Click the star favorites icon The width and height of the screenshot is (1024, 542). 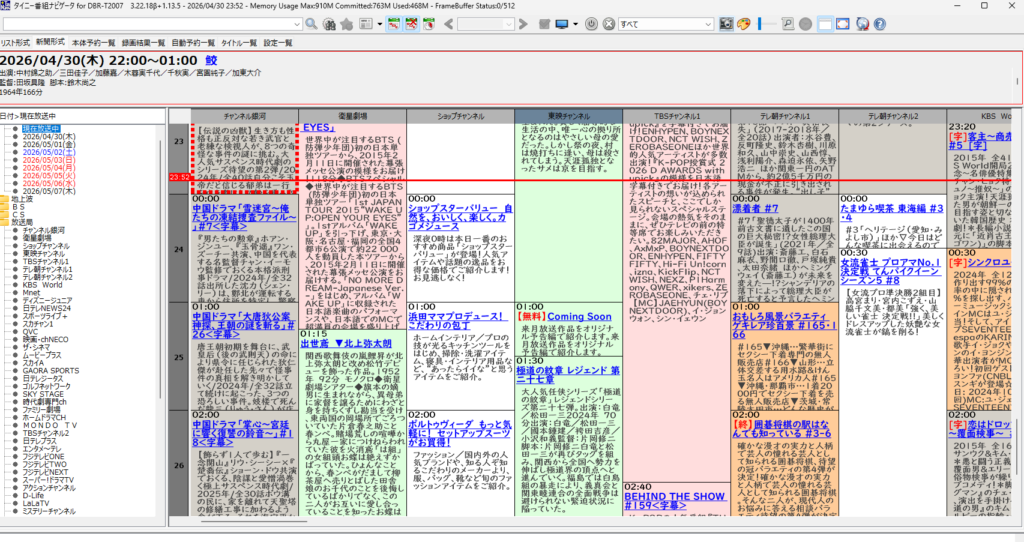(x=347, y=24)
